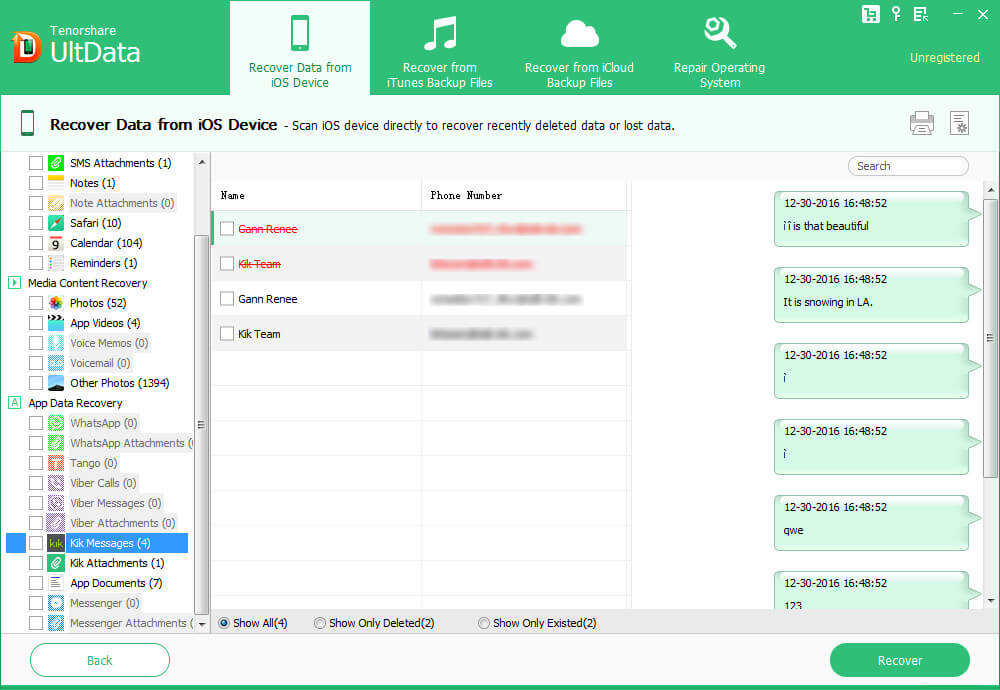1000x690 pixels.
Task: Select the Show Only Deleted radio button
Action: pos(320,623)
